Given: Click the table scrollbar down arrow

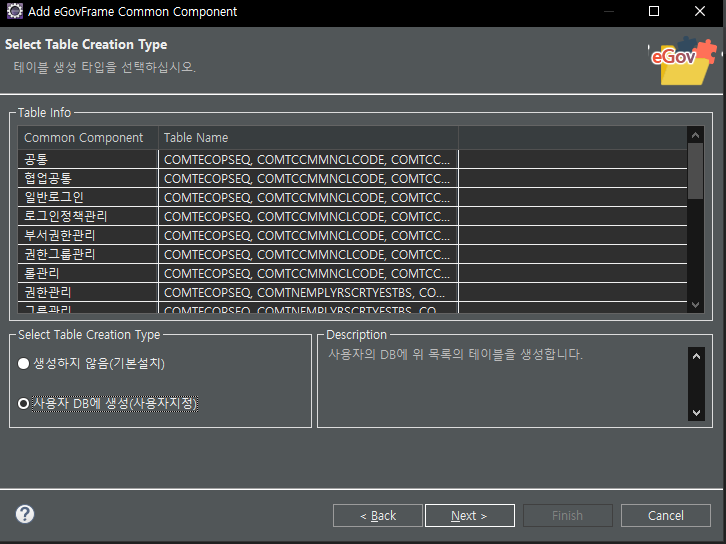Looking at the screenshot, I should [x=695, y=305].
